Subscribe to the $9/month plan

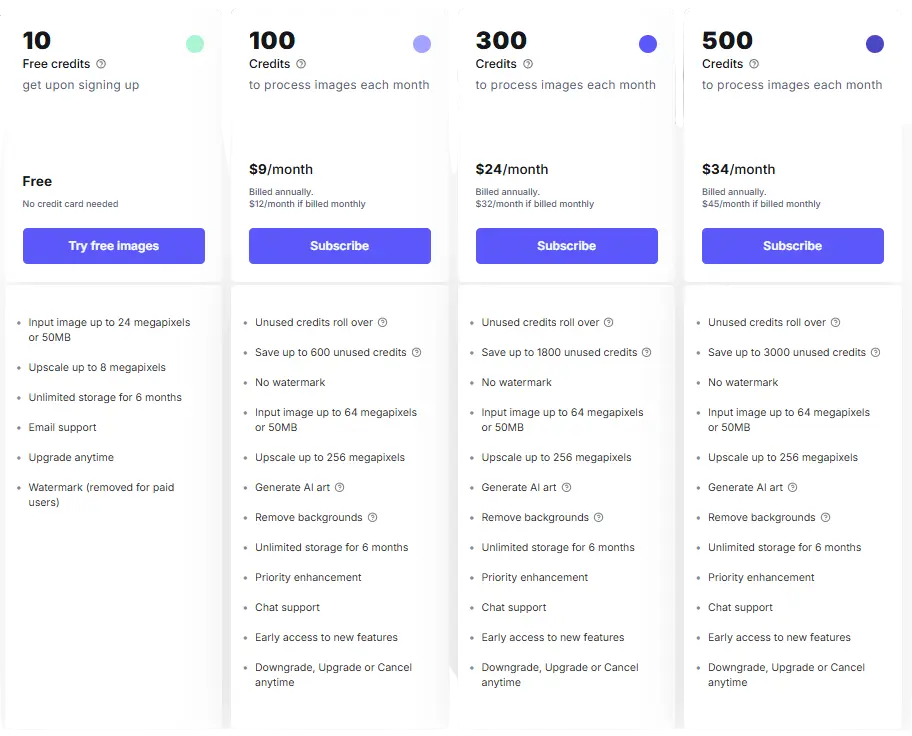[x=340, y=246]
